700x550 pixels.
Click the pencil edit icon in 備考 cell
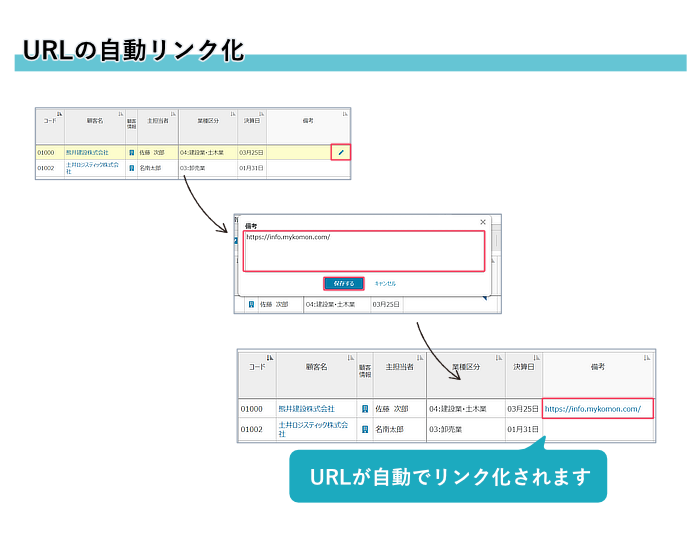[340, 152]
